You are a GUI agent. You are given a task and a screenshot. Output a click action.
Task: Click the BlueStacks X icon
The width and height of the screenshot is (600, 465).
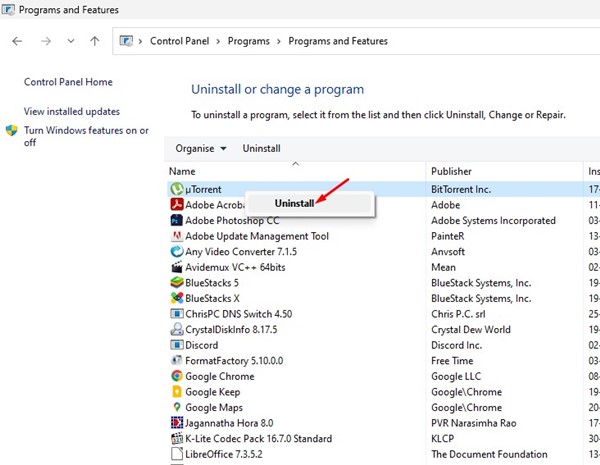coord(177,298)
